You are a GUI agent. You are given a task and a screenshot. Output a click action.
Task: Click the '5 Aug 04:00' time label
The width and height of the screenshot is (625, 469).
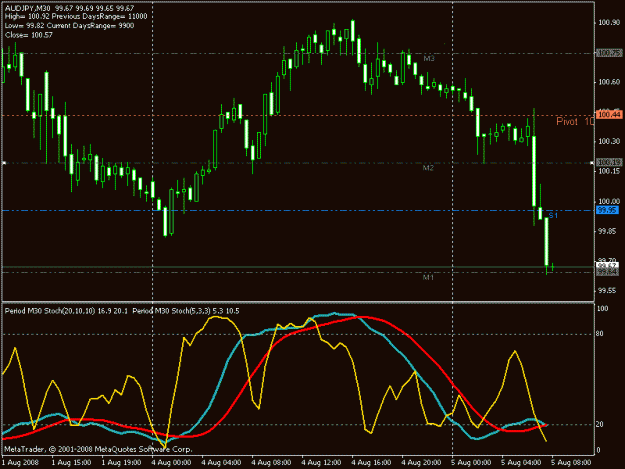tap(521, 463)
